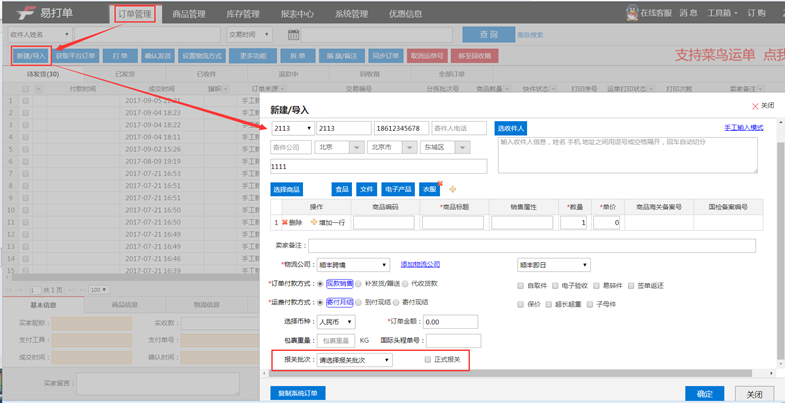Image resolution: width=785 pixels, height=403 pixels.
Task: Open the 北京市 city dropdown
Action: [x=392, y=147]
